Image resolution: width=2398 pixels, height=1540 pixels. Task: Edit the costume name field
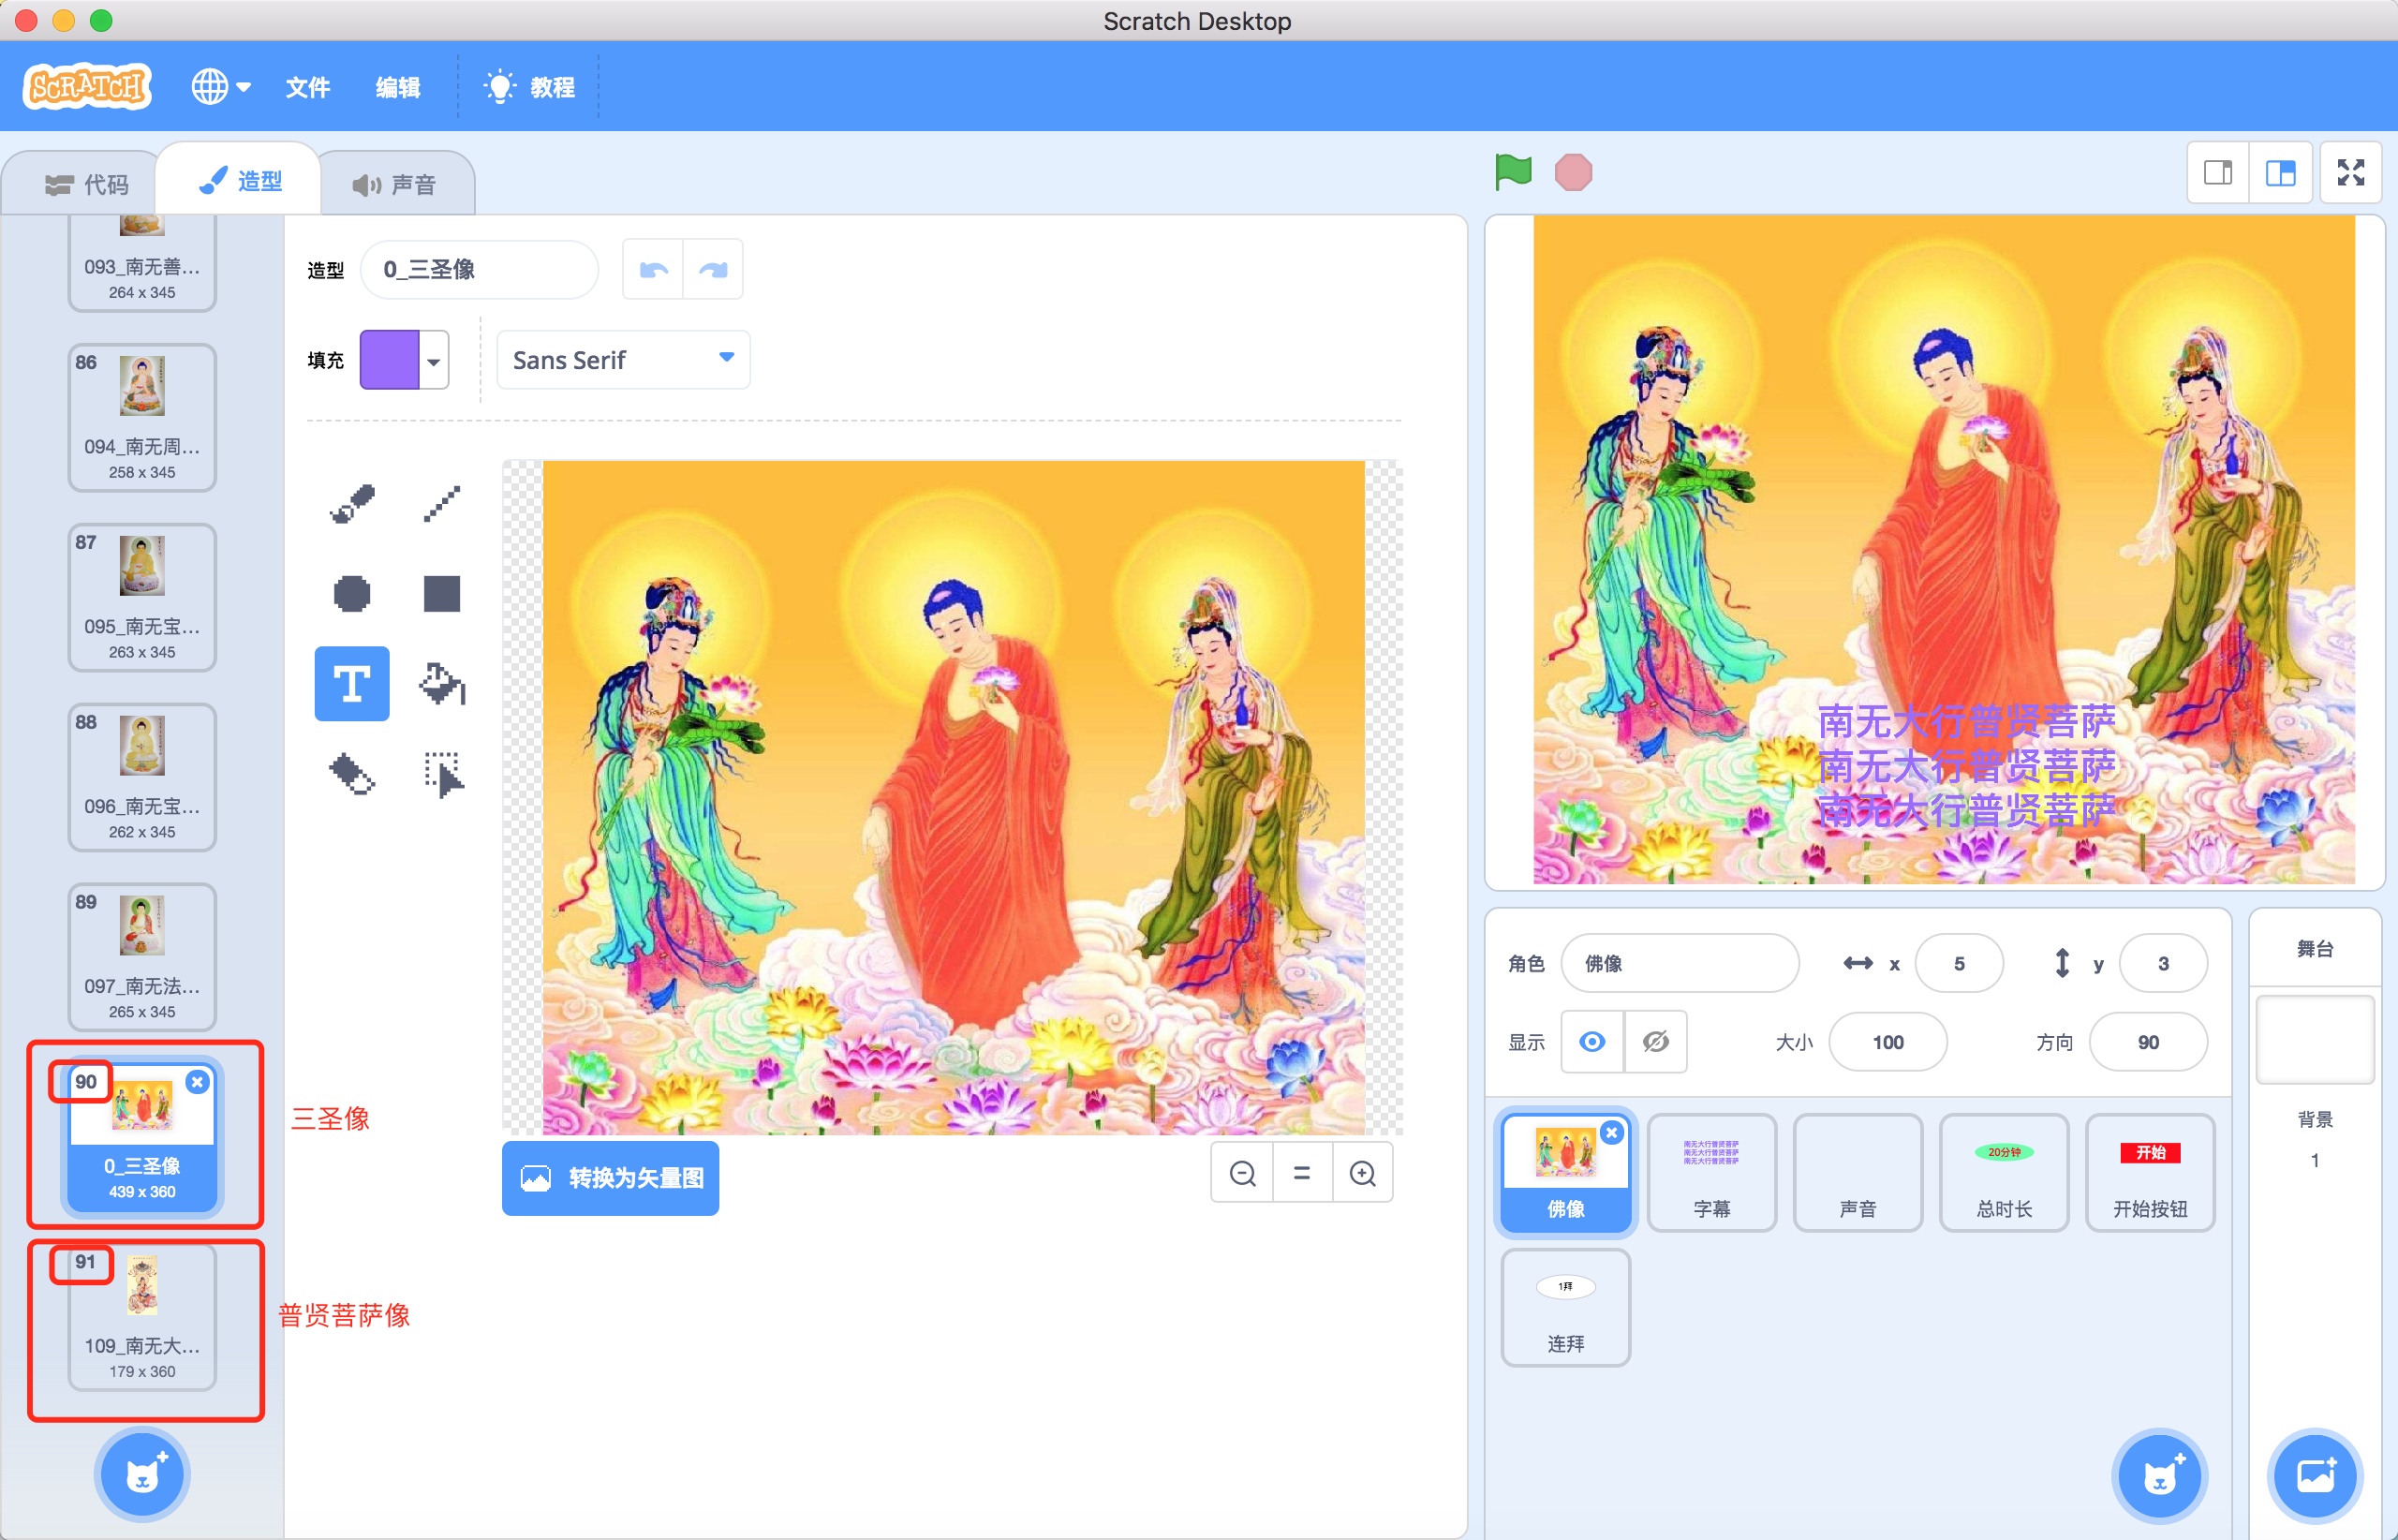479,270
